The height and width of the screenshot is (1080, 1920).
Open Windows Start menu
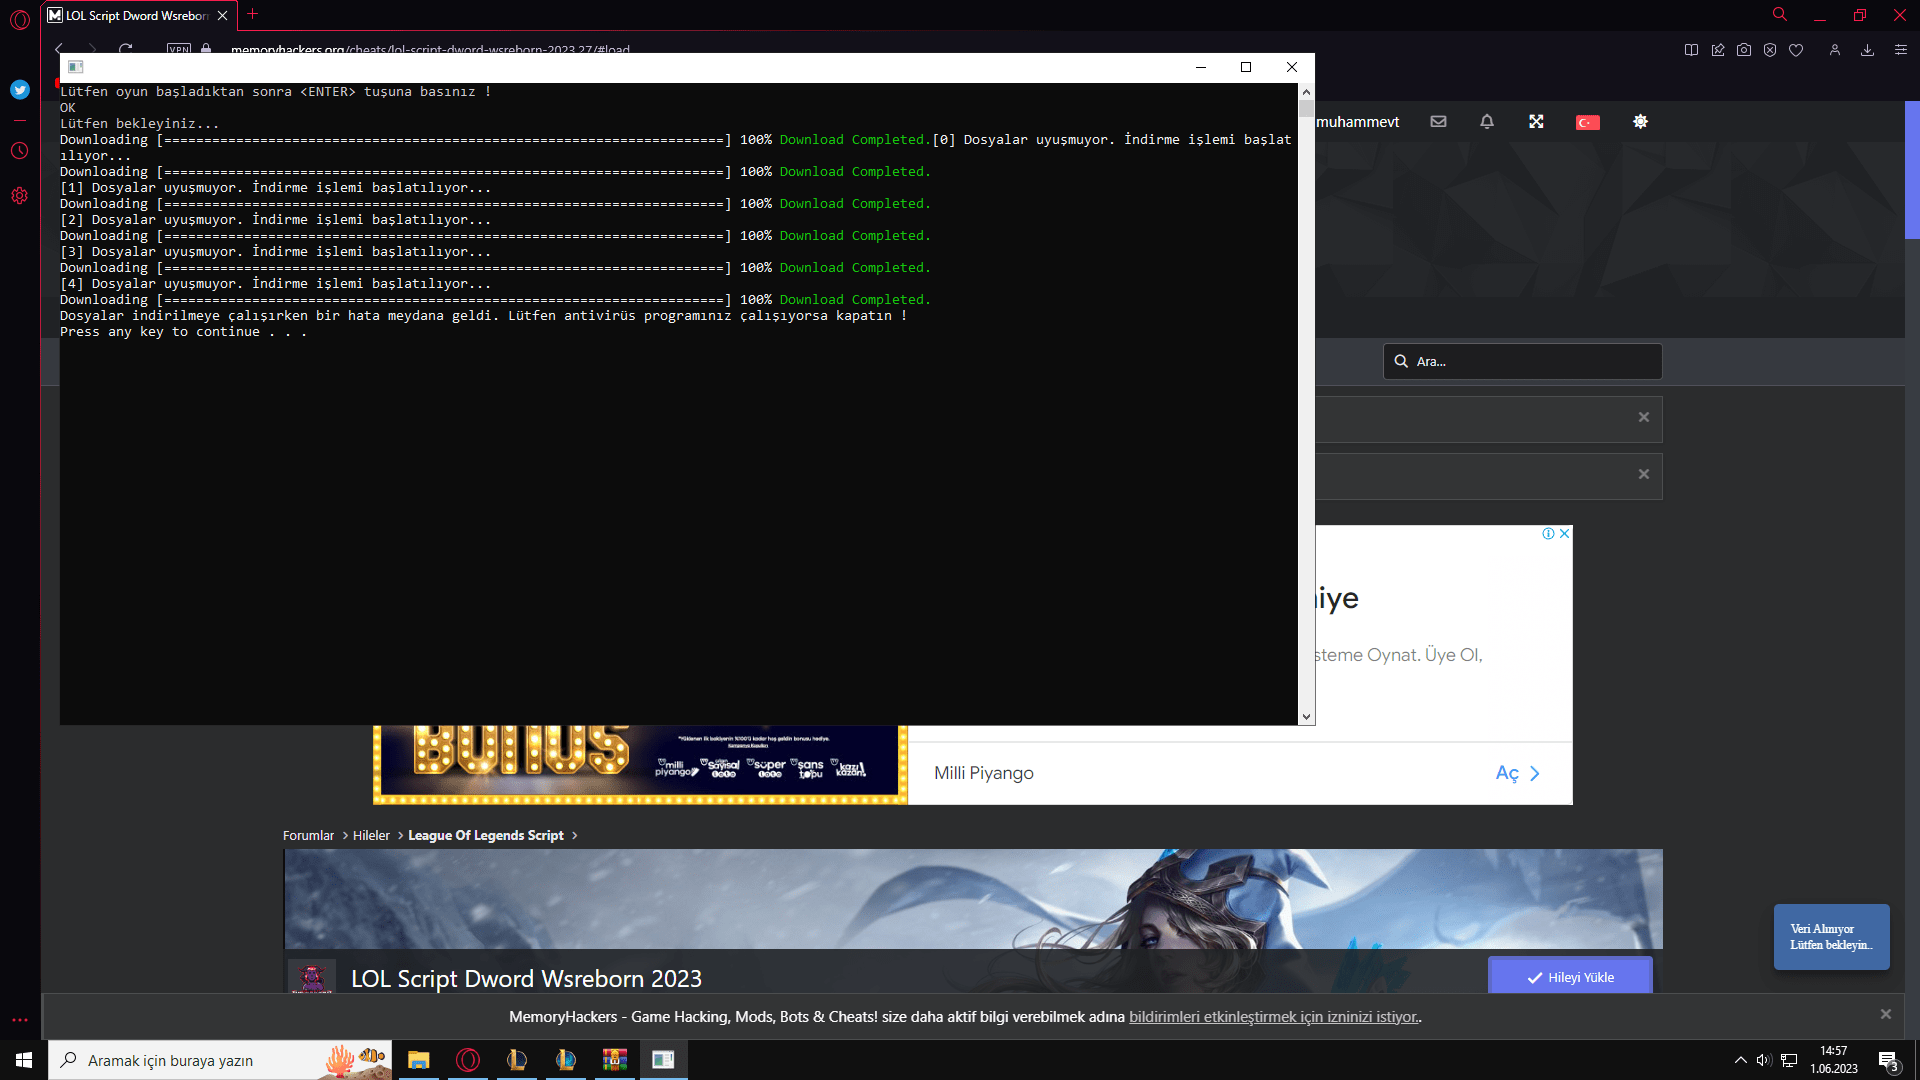[x=24, y=1060]
